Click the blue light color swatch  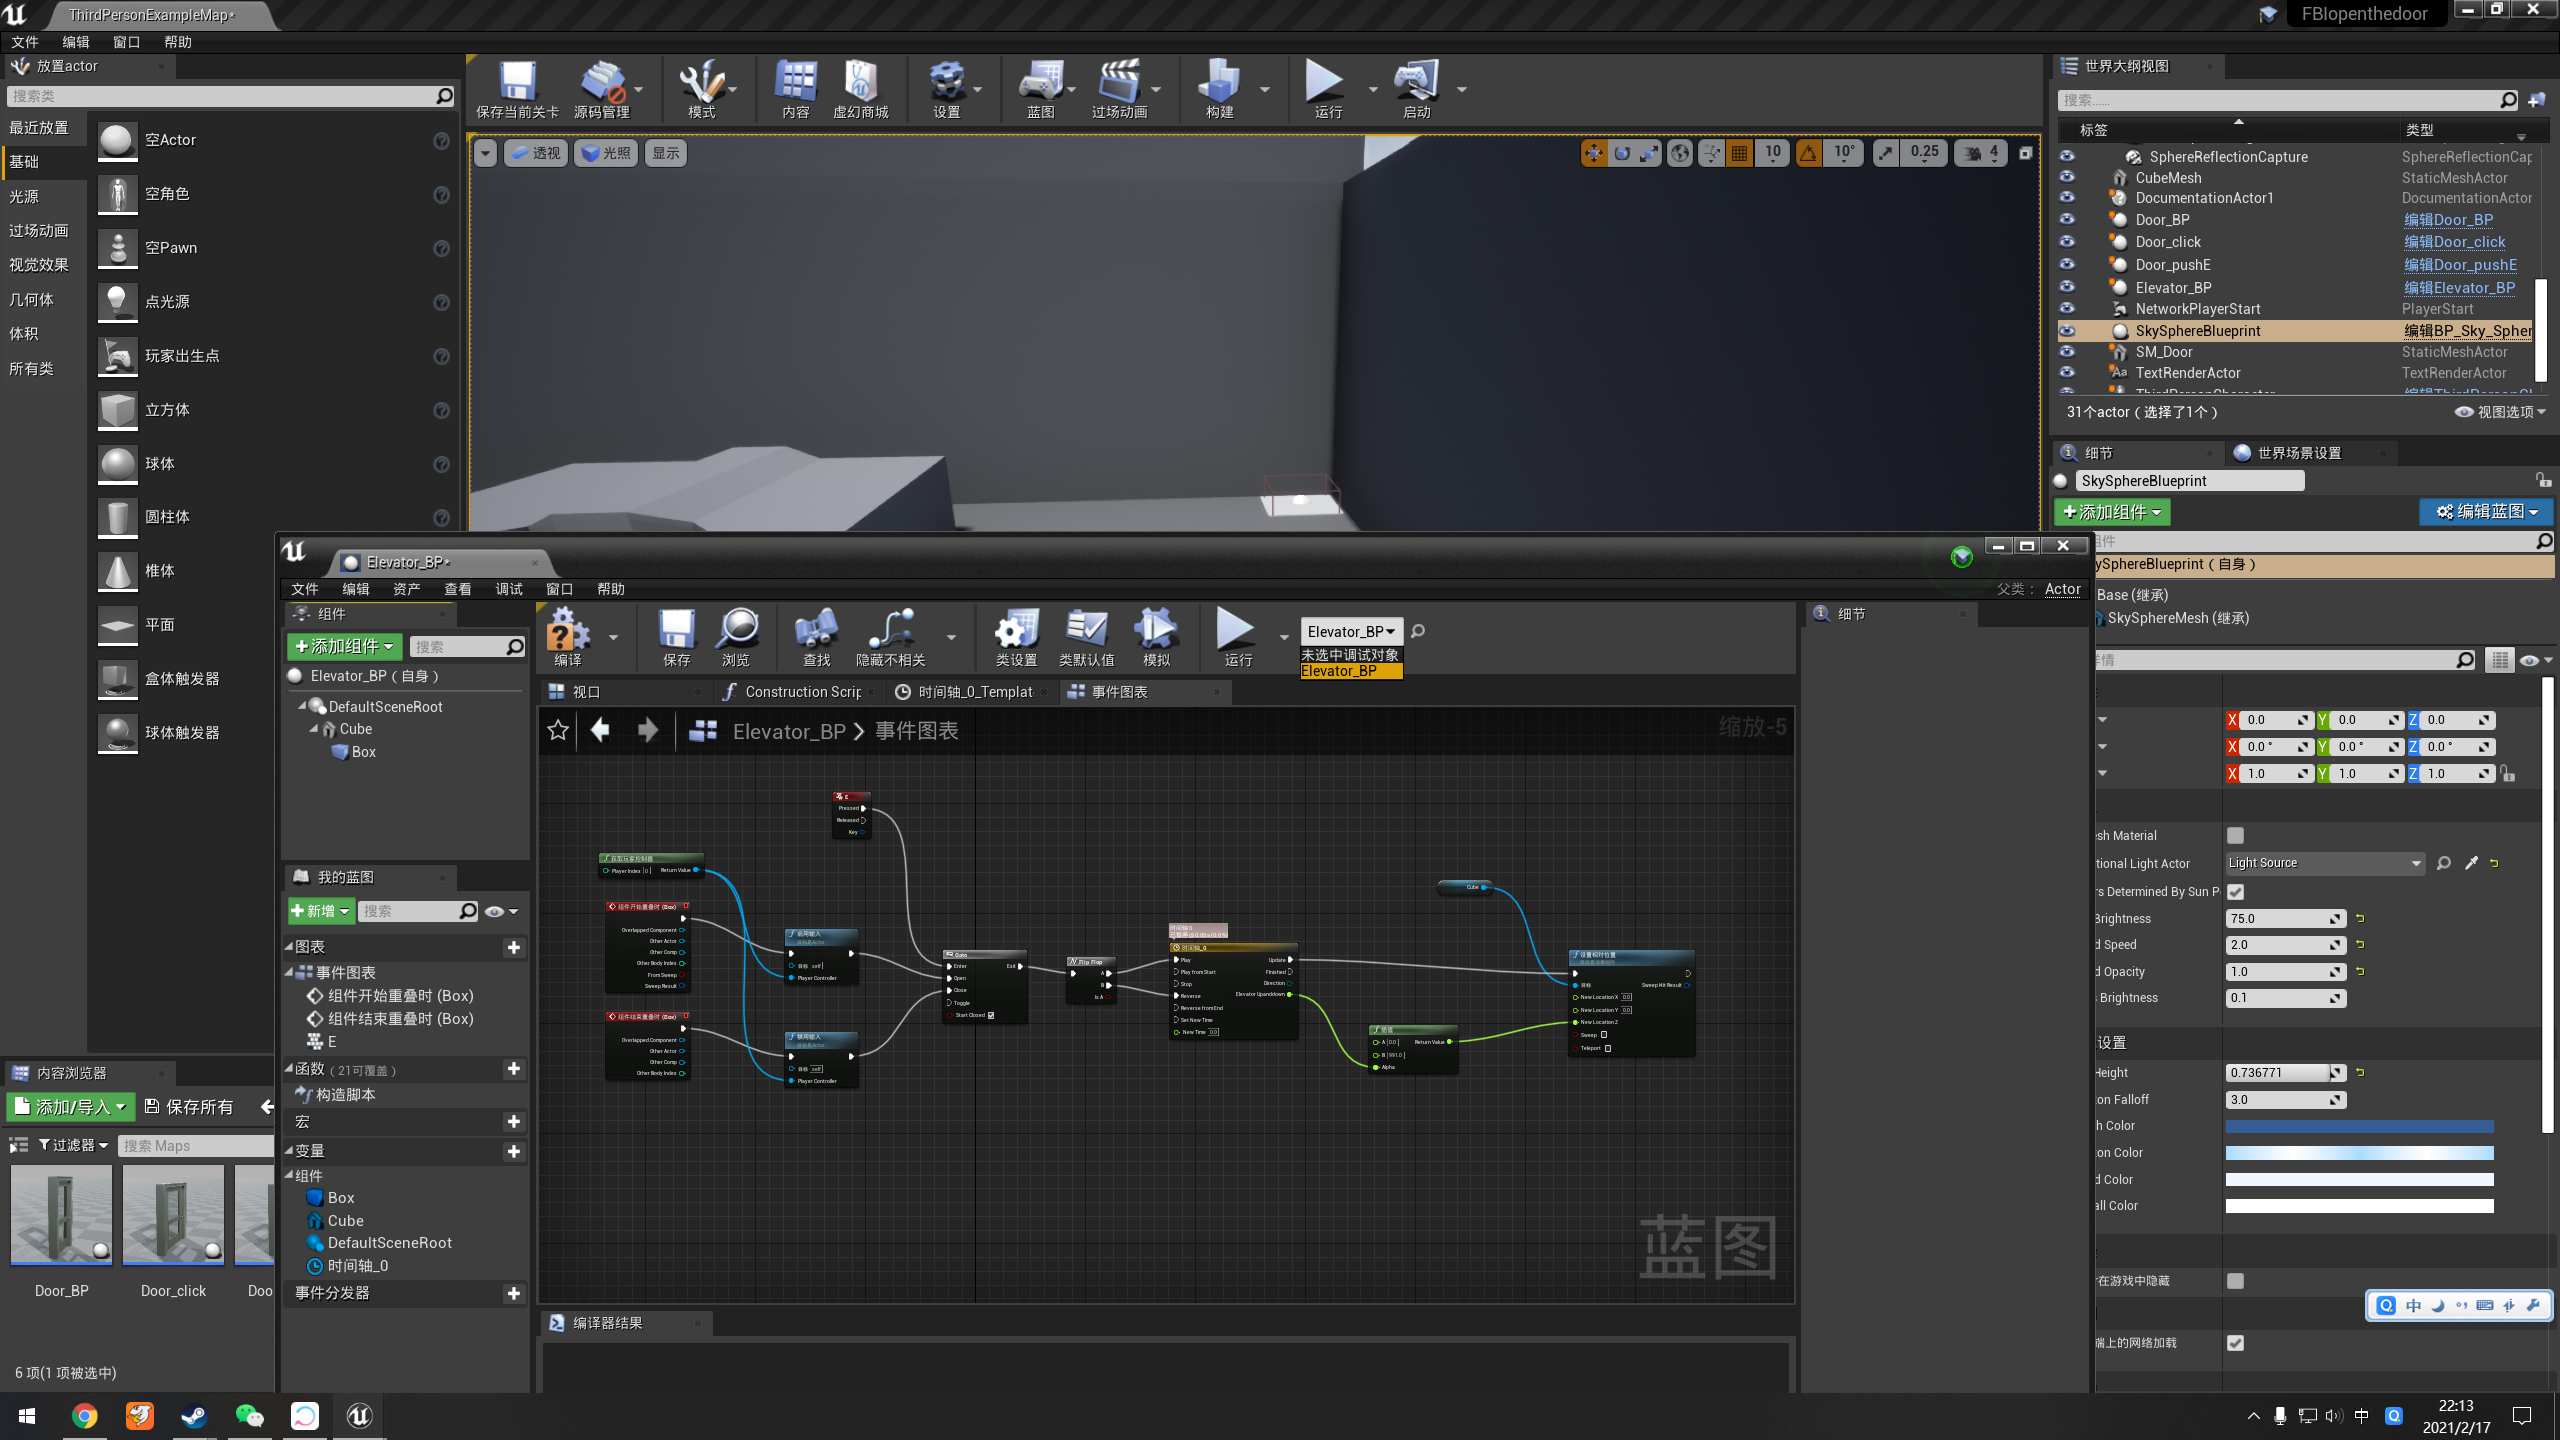tap(2358, 1125)
